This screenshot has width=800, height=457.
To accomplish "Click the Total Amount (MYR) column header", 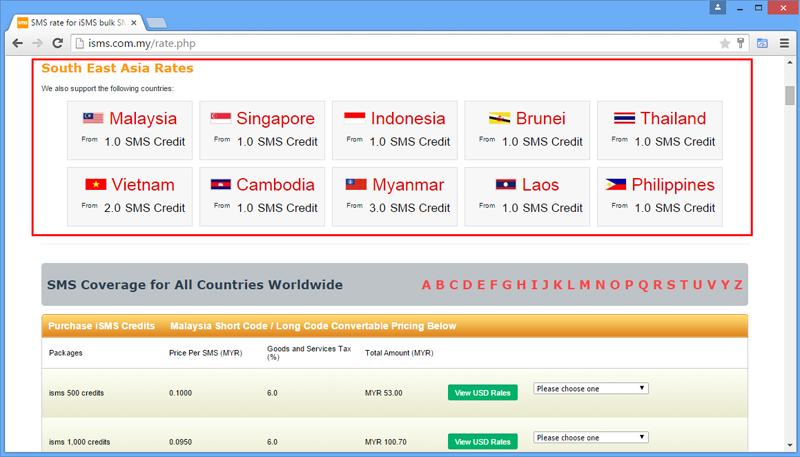I will tap(399, 353).
